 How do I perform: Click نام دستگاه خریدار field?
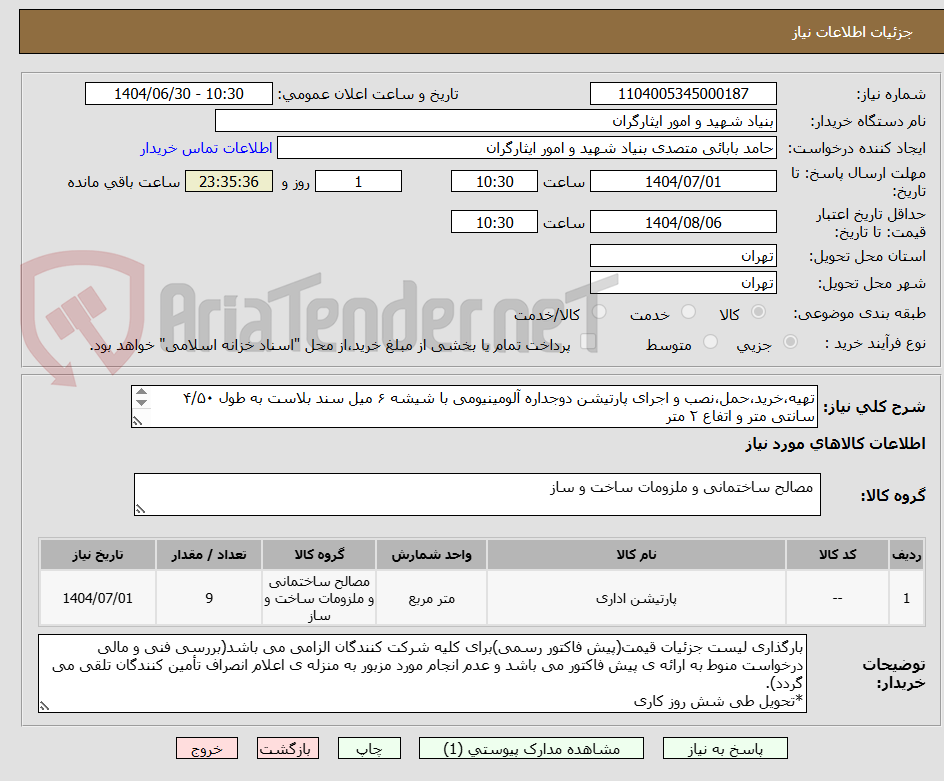click(495, 121)
